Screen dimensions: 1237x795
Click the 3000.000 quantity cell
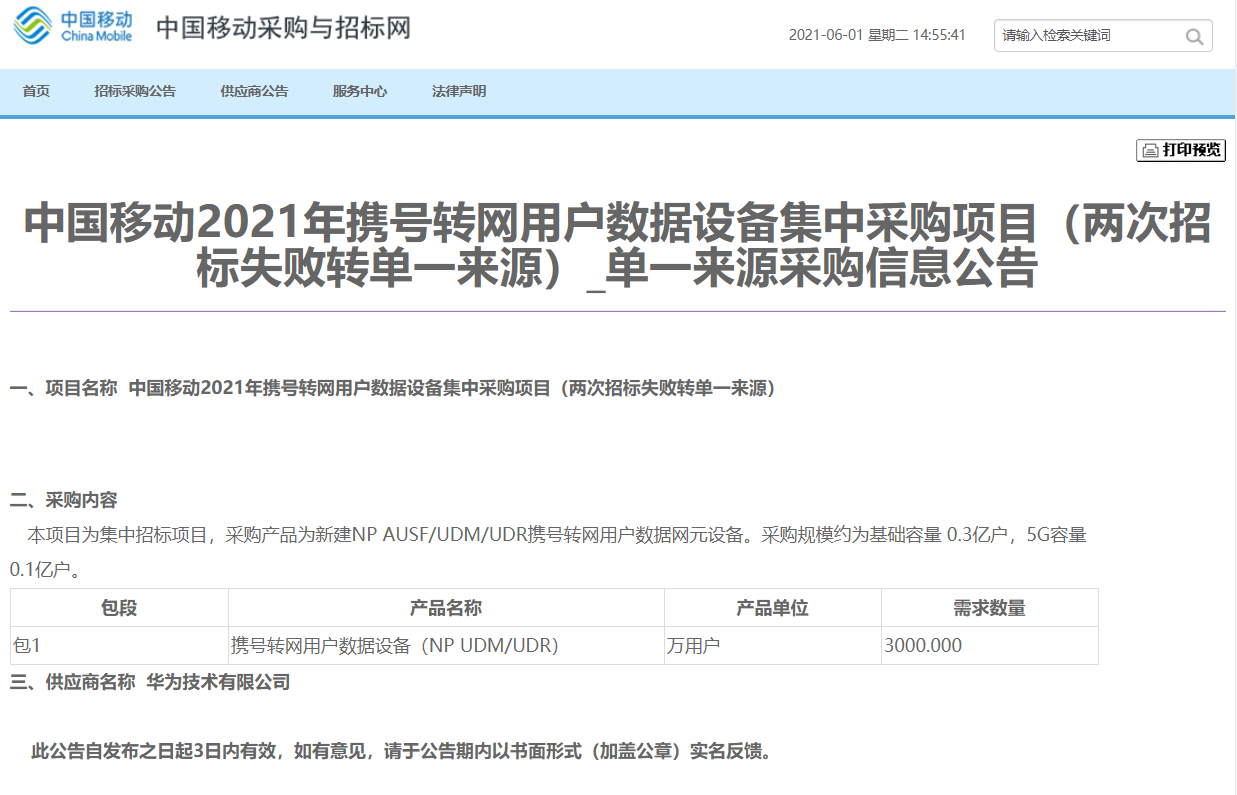(x=923, y=646)
